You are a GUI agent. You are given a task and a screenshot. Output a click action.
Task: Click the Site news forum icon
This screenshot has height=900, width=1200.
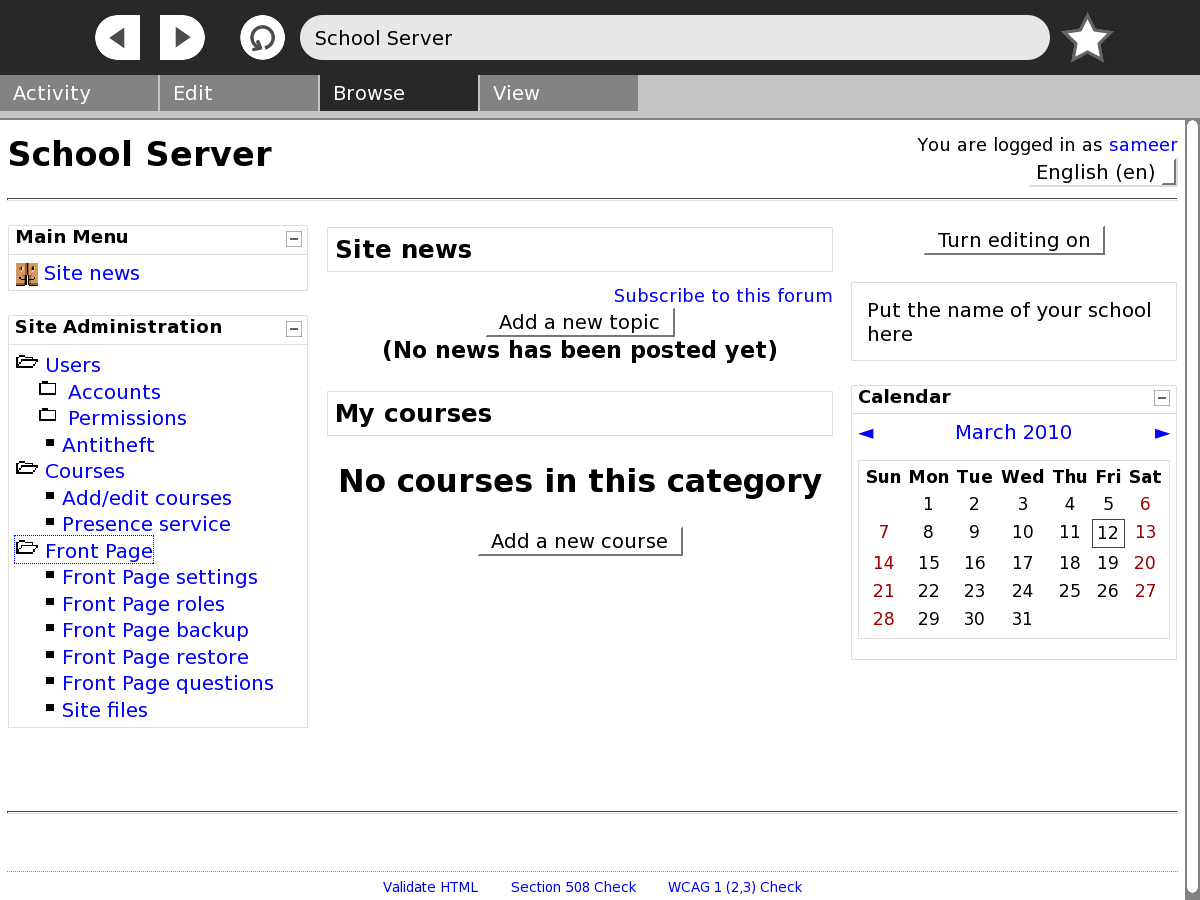click(27, 274)
